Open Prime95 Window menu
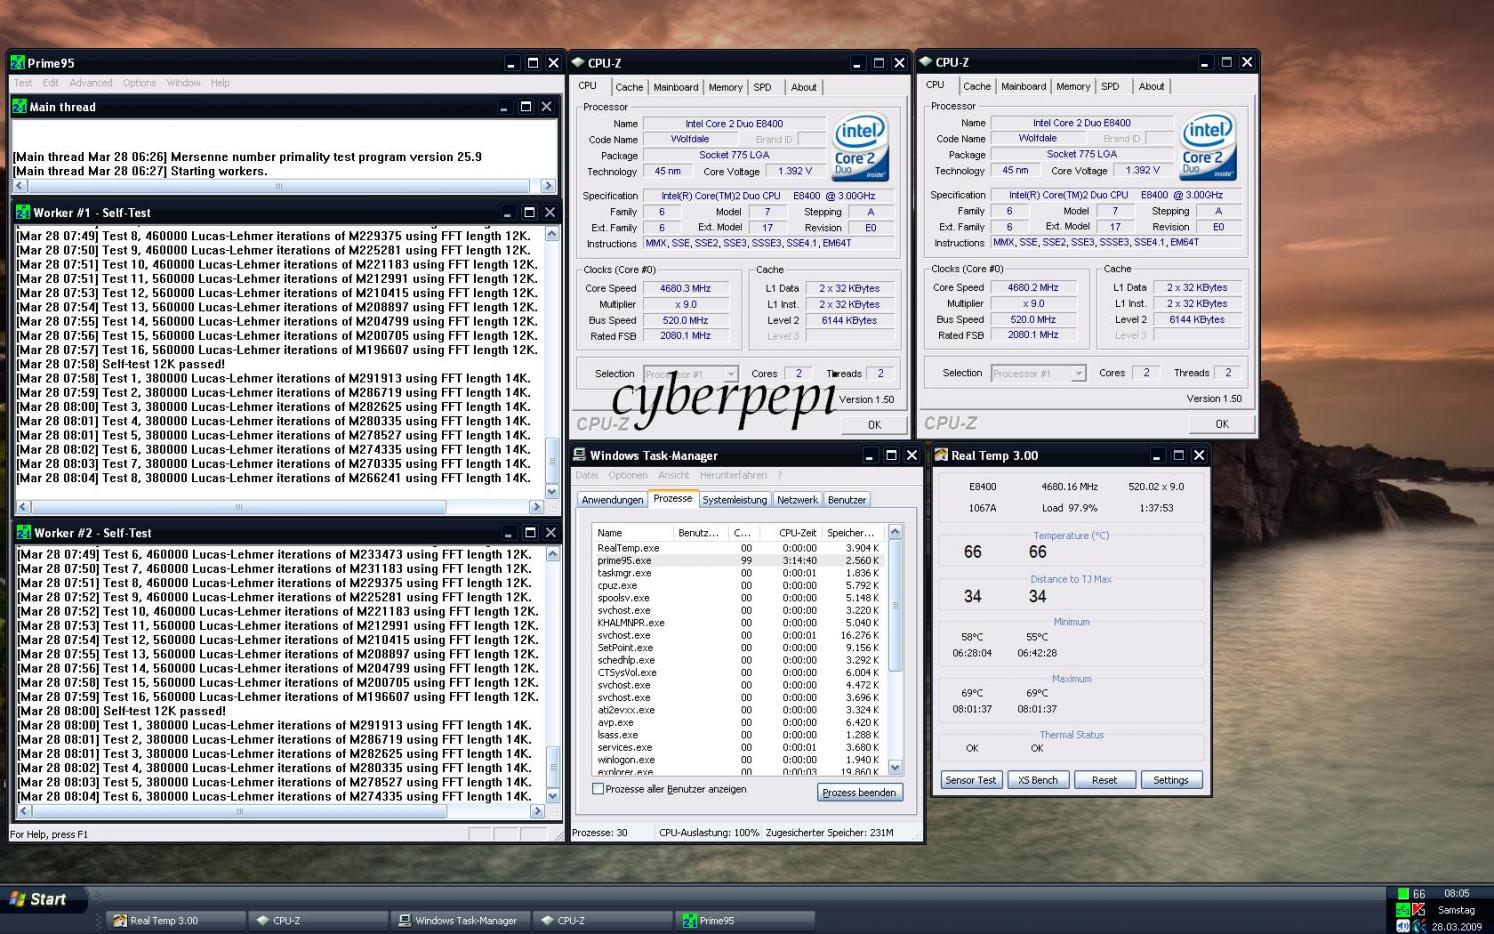The image size is (1494, 934). [183, 83]
